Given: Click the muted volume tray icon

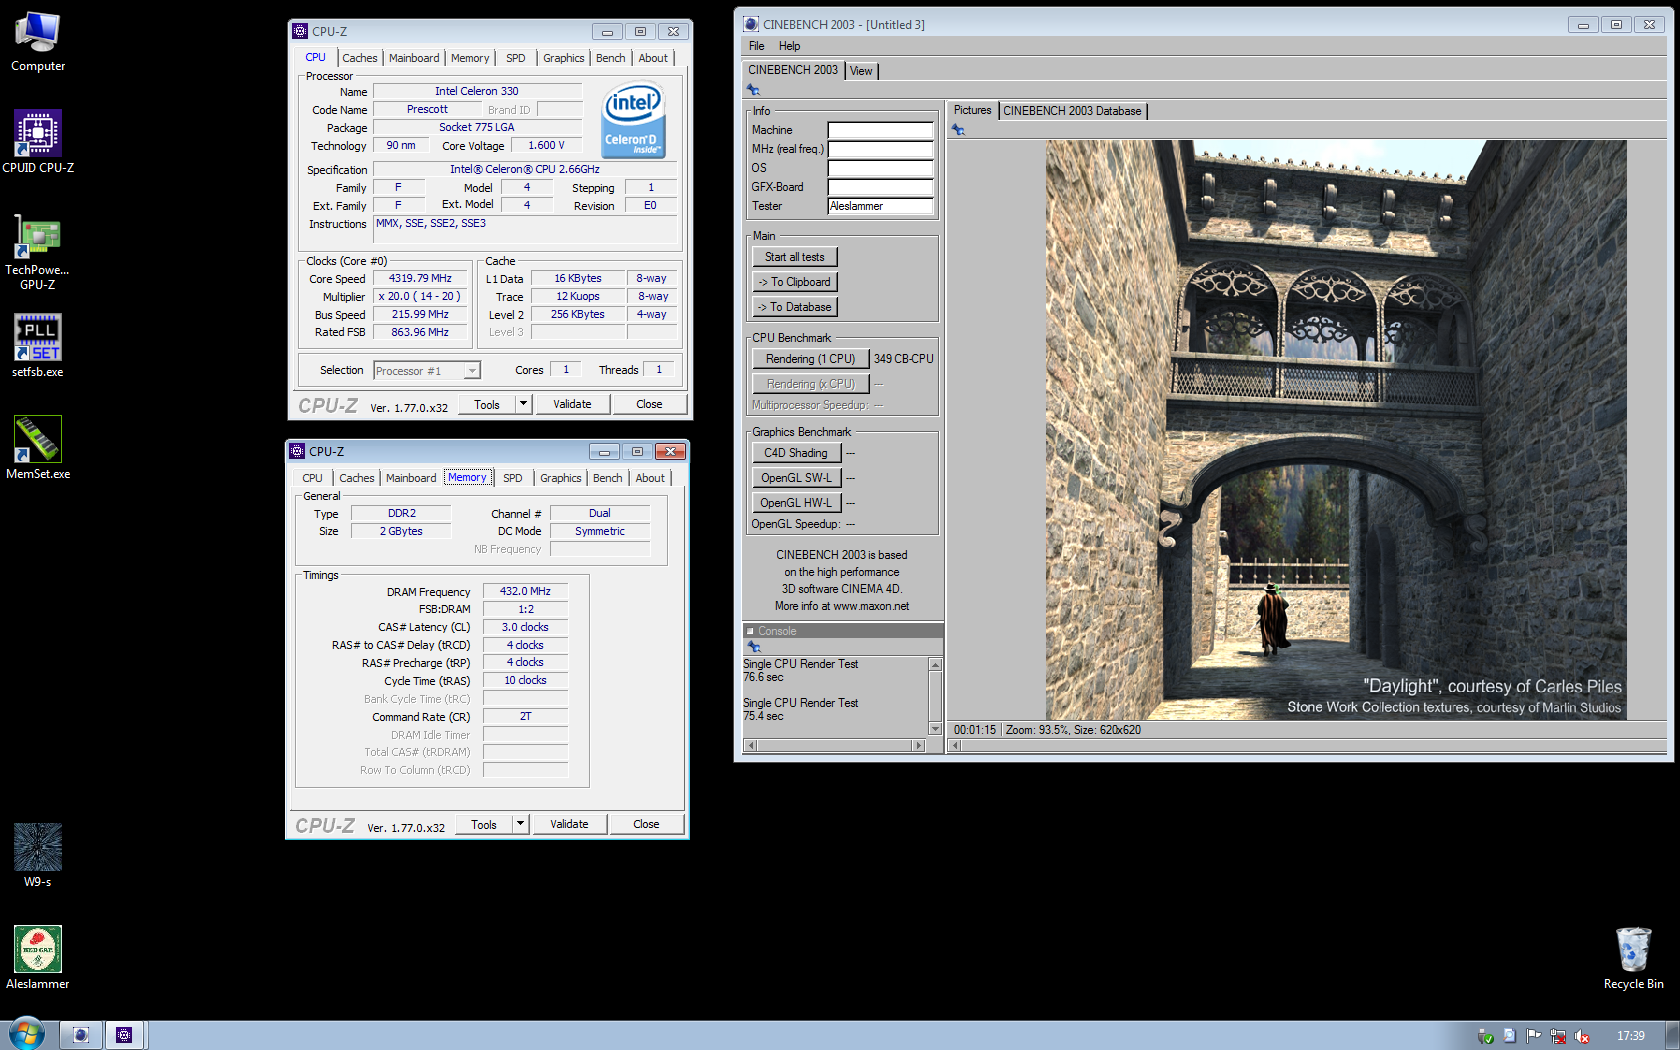Looking at the screenshot, I should [1582, 1036].
